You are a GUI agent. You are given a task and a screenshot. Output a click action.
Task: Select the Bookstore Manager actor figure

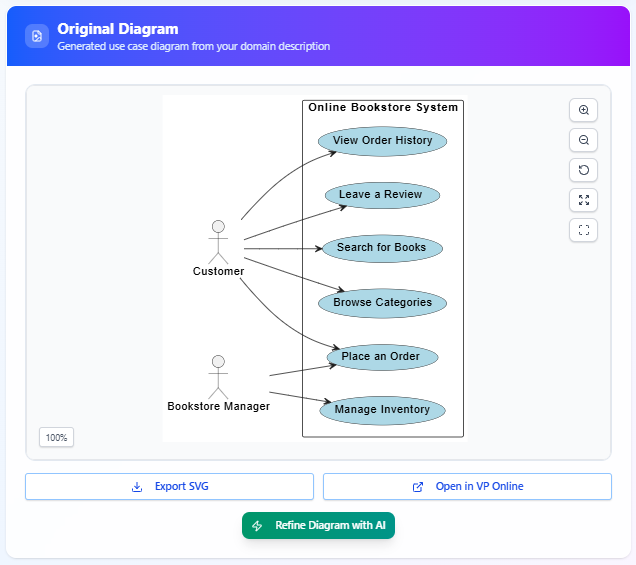tap(218, 376)
